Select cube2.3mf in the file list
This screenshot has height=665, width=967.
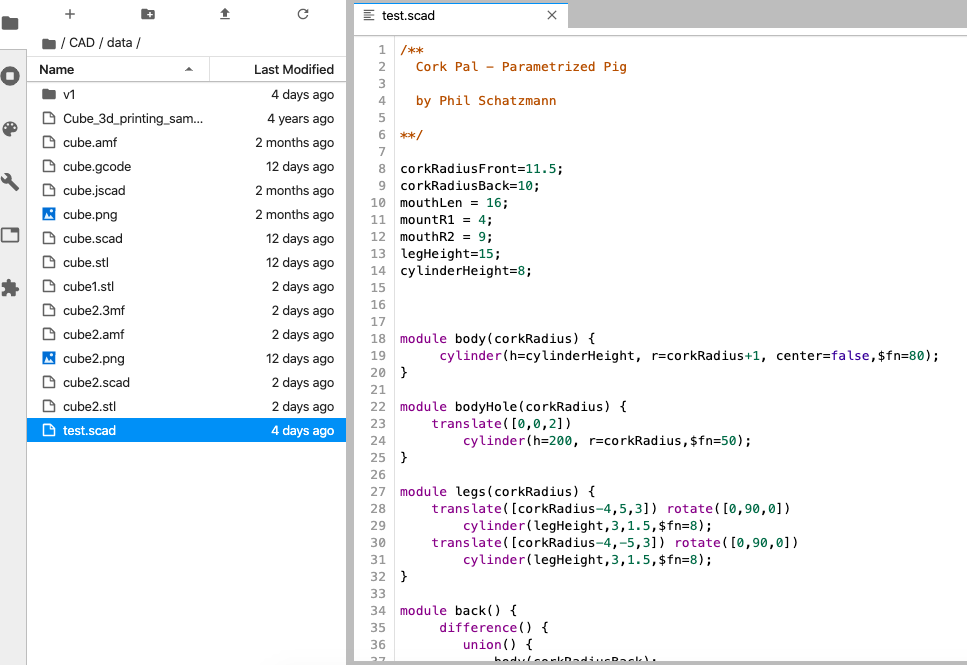click(186, 311)
